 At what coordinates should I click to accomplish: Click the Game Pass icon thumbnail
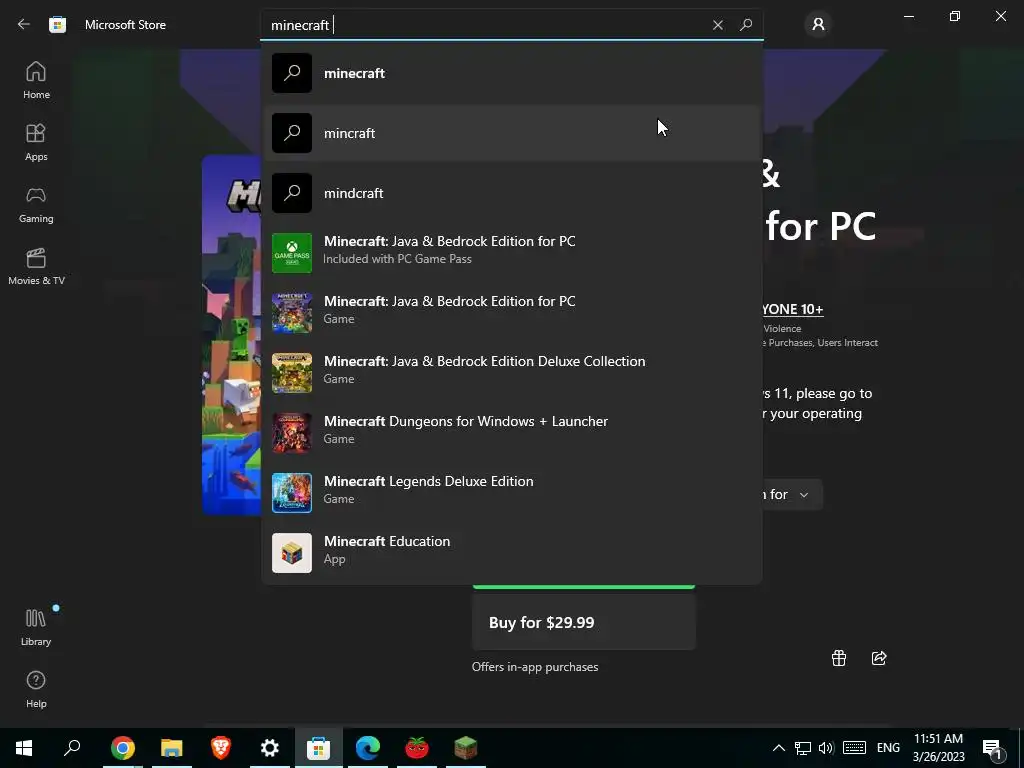click(x=292, y=253)
